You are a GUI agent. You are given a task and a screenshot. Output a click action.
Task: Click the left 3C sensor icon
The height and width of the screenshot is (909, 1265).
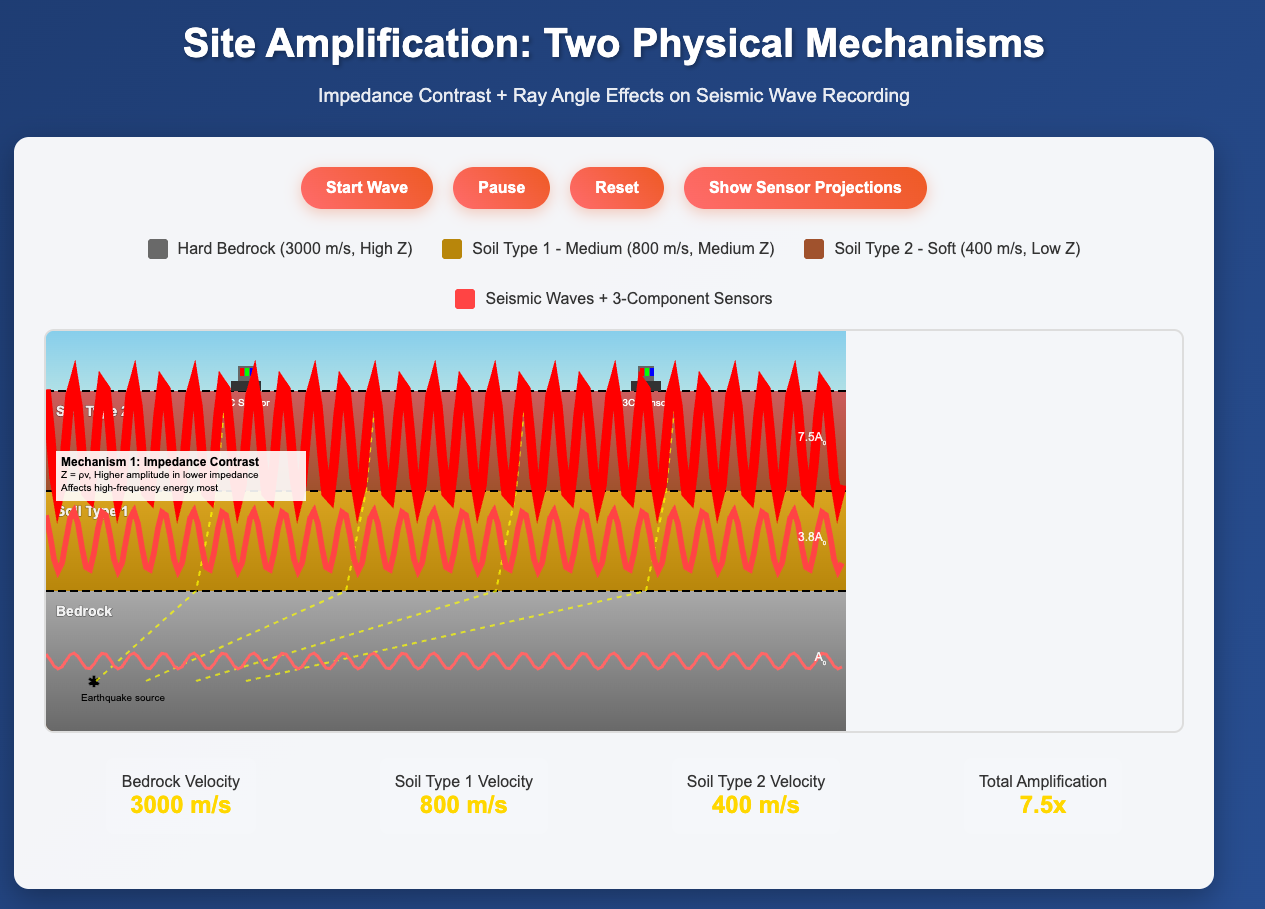(245, 380)
